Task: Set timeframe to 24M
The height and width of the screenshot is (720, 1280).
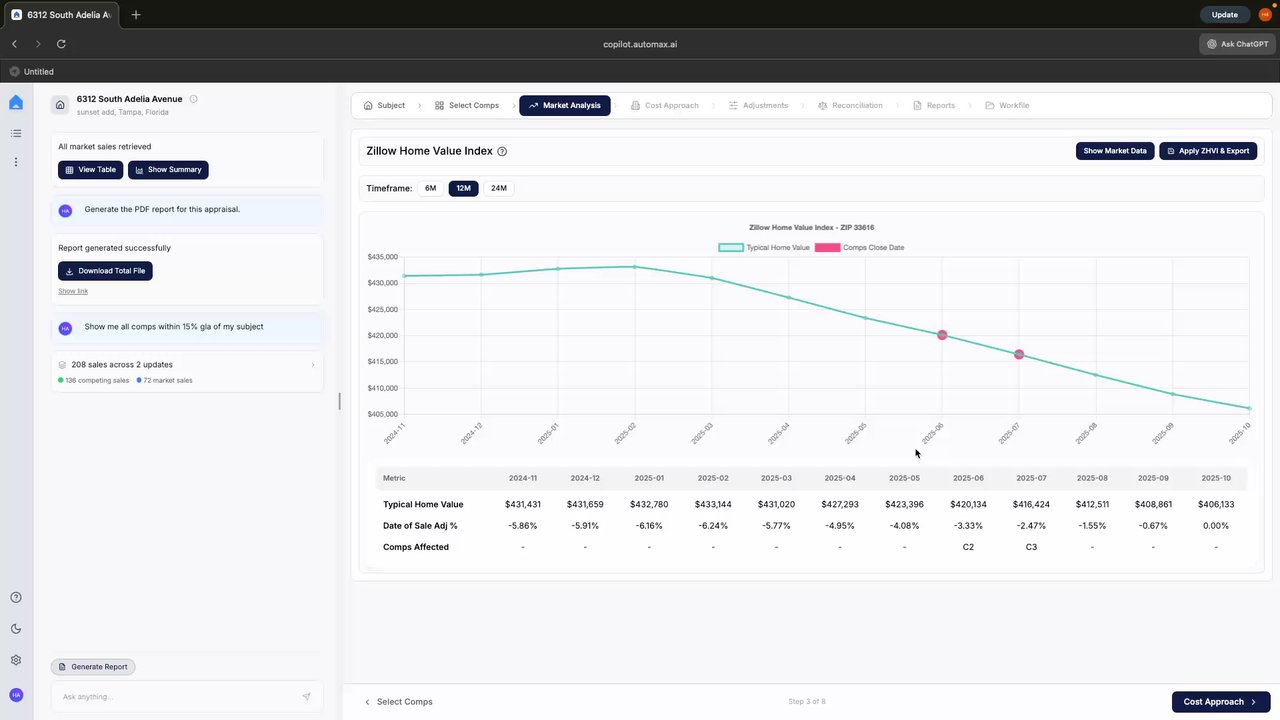Action: (499, 188)
